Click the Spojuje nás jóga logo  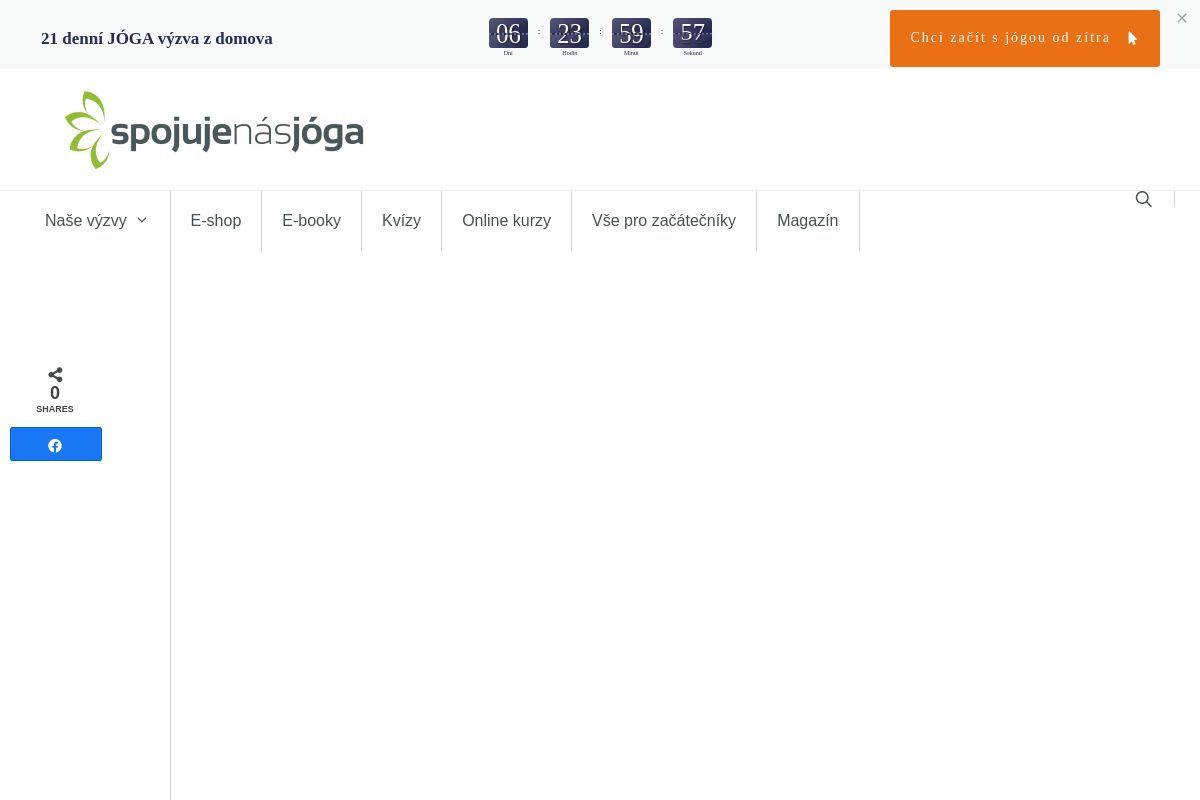[214, 130]
